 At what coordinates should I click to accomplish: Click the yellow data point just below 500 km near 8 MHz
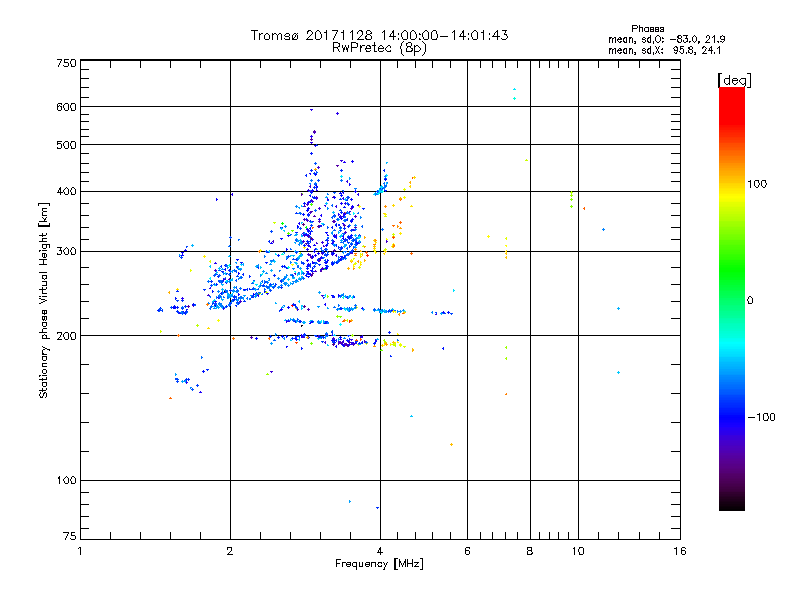point(527,160)
